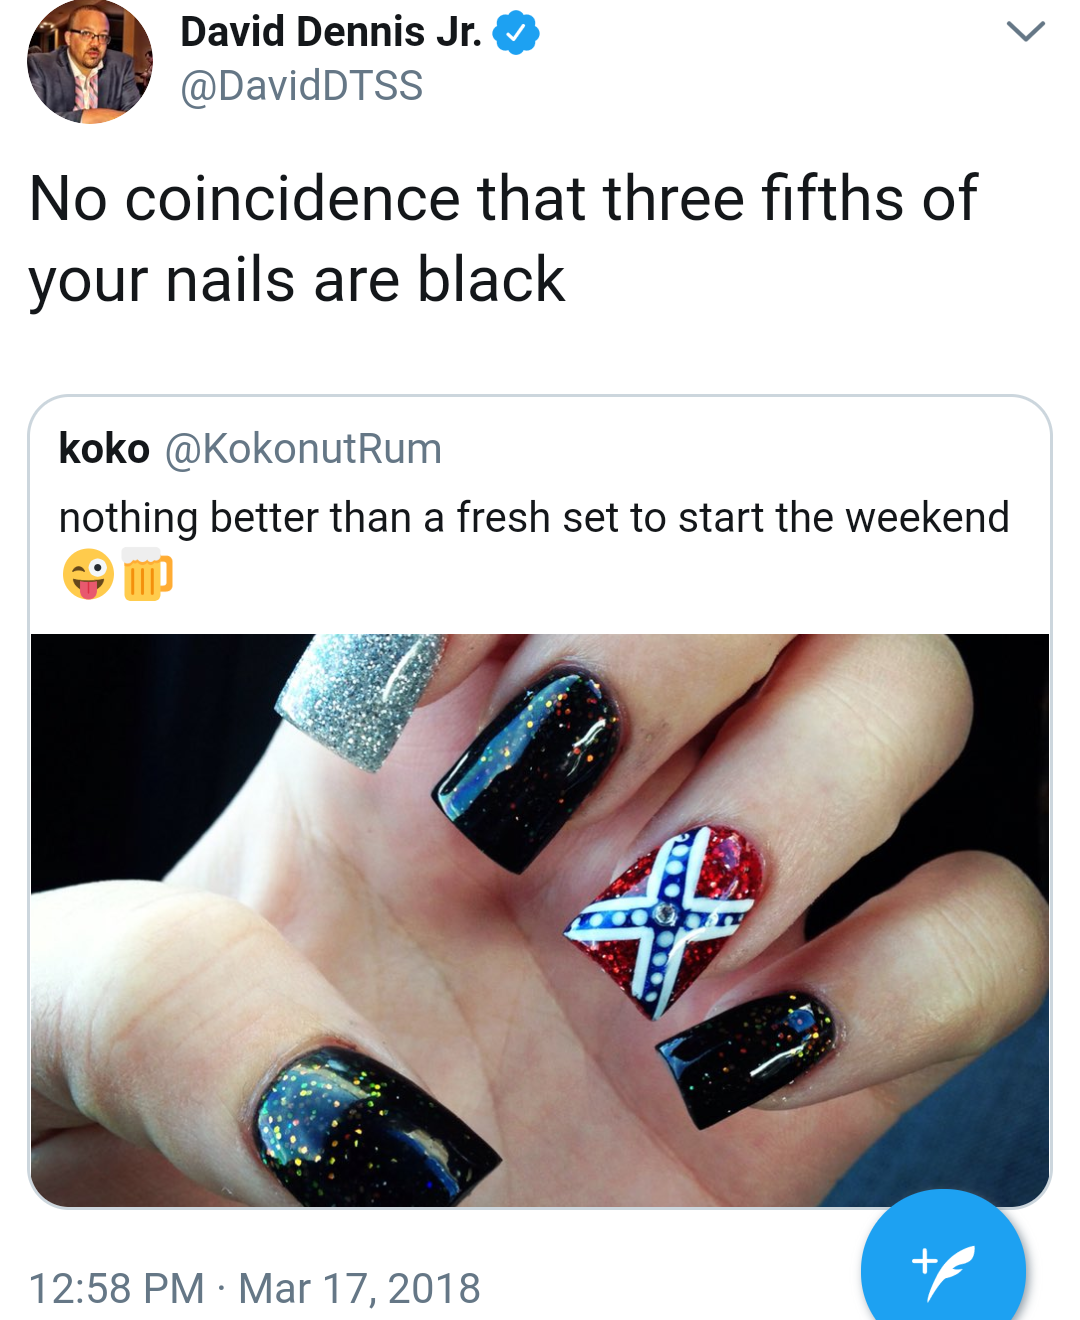Open koko's quoted display name
The image size is (1080, 1320).
tap(104, 449)
